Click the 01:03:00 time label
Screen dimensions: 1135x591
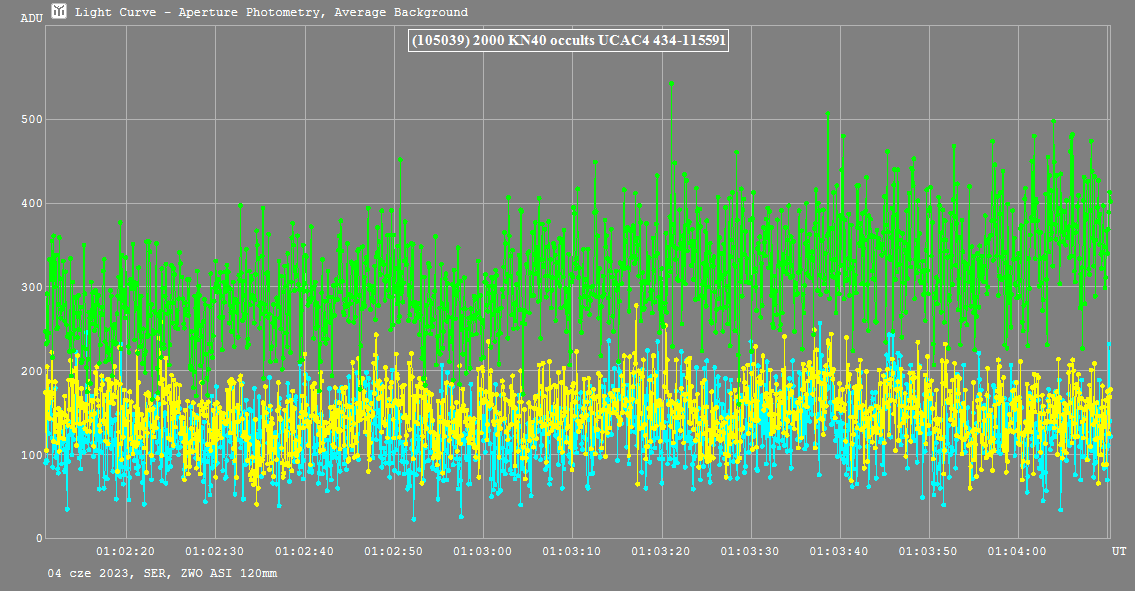(x=483, y=551)
